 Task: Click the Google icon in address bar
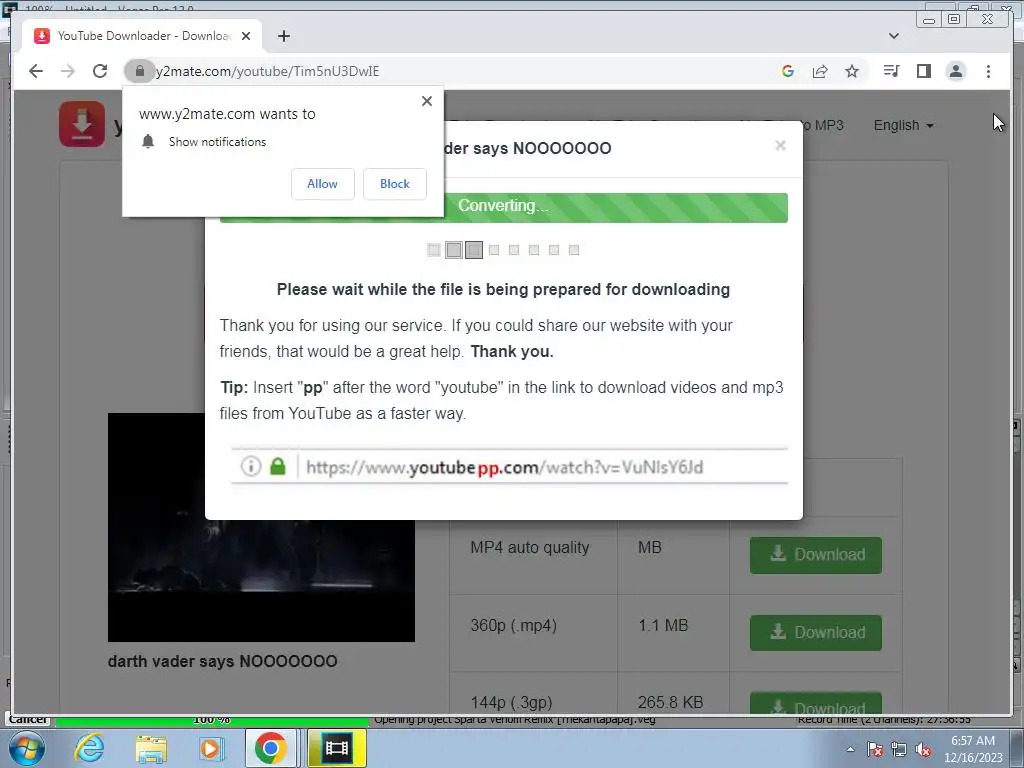click(788, 71)
